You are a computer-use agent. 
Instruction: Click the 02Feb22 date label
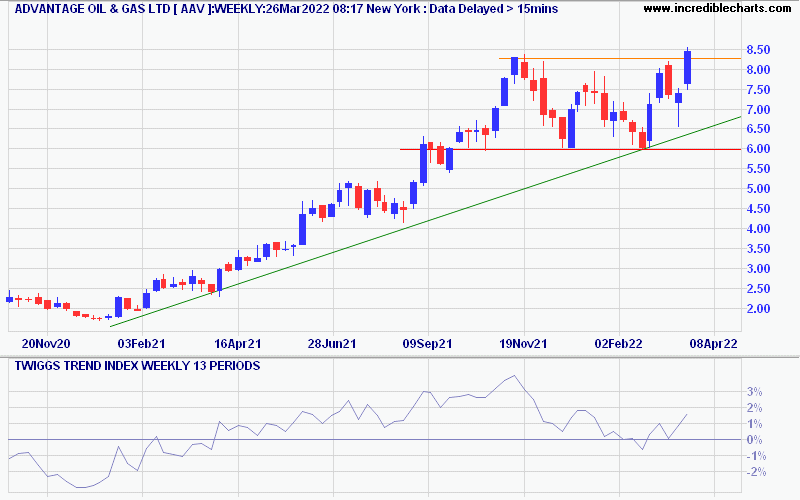pos(618,344)
